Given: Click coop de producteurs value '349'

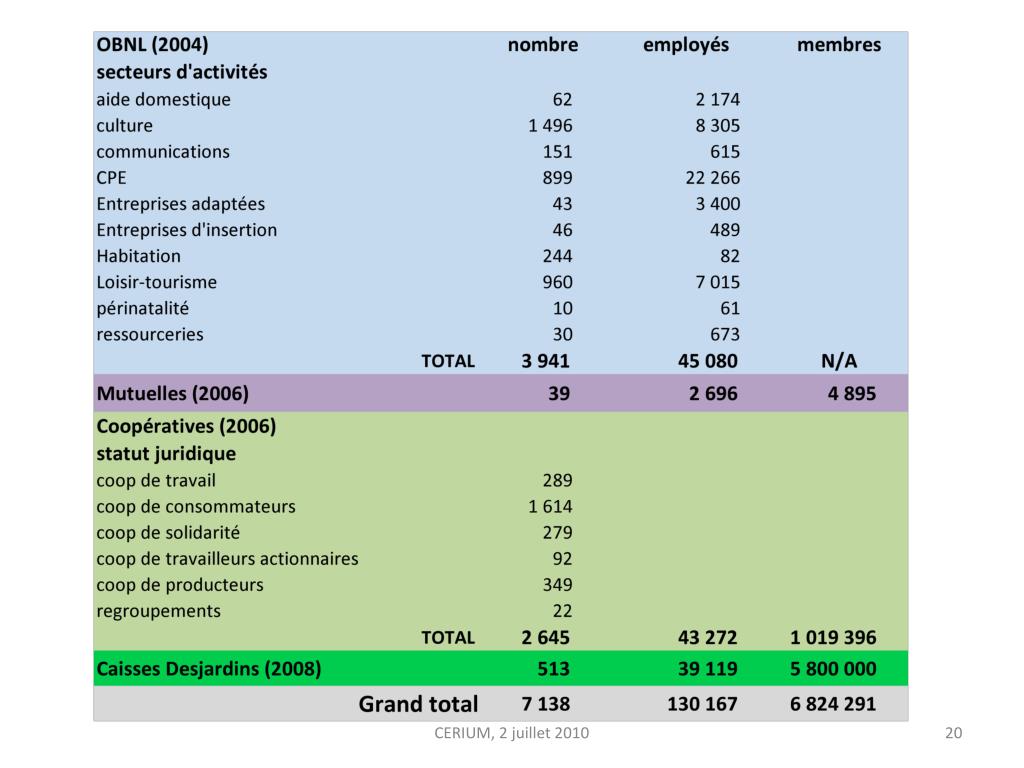Looking at the screenshot, I should (557, 585).
